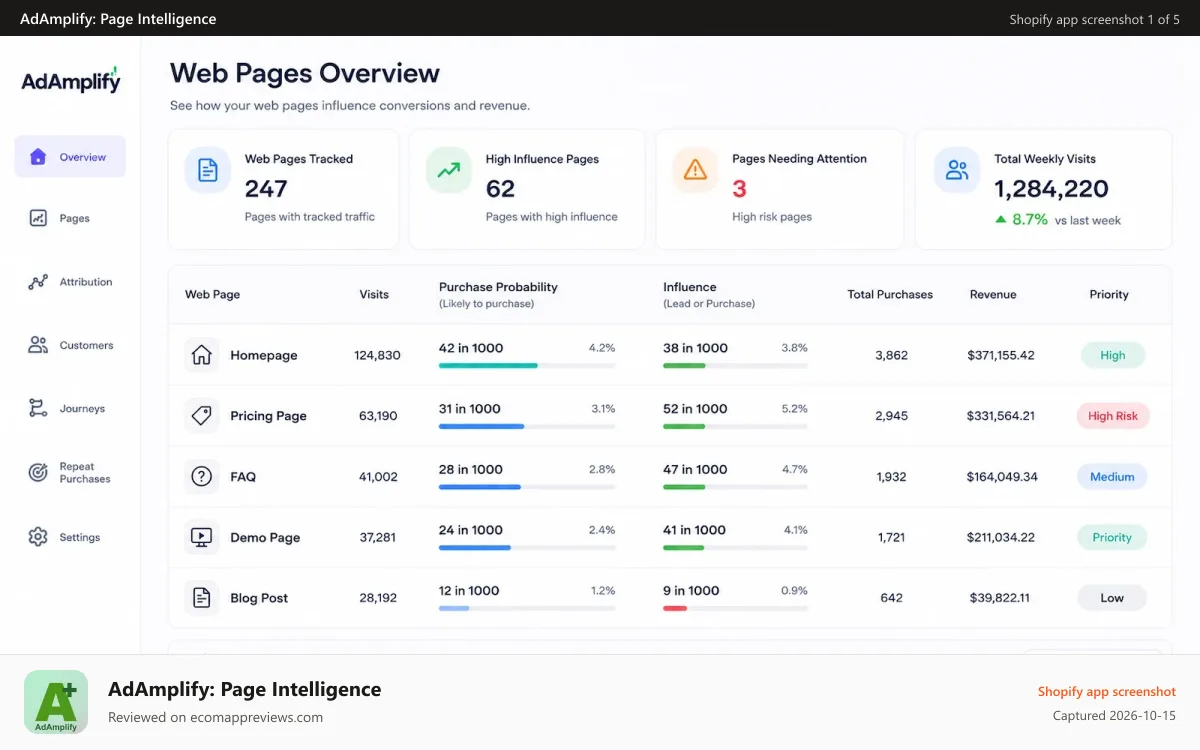Click the Medium badge for FAQ
Viewport: 1200px width, 750px height.
1112,477
